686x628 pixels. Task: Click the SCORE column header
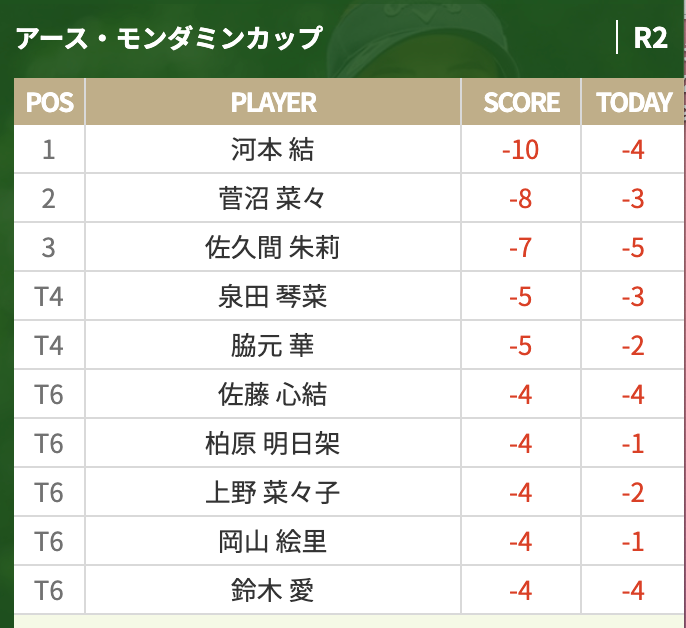(521, 102)
